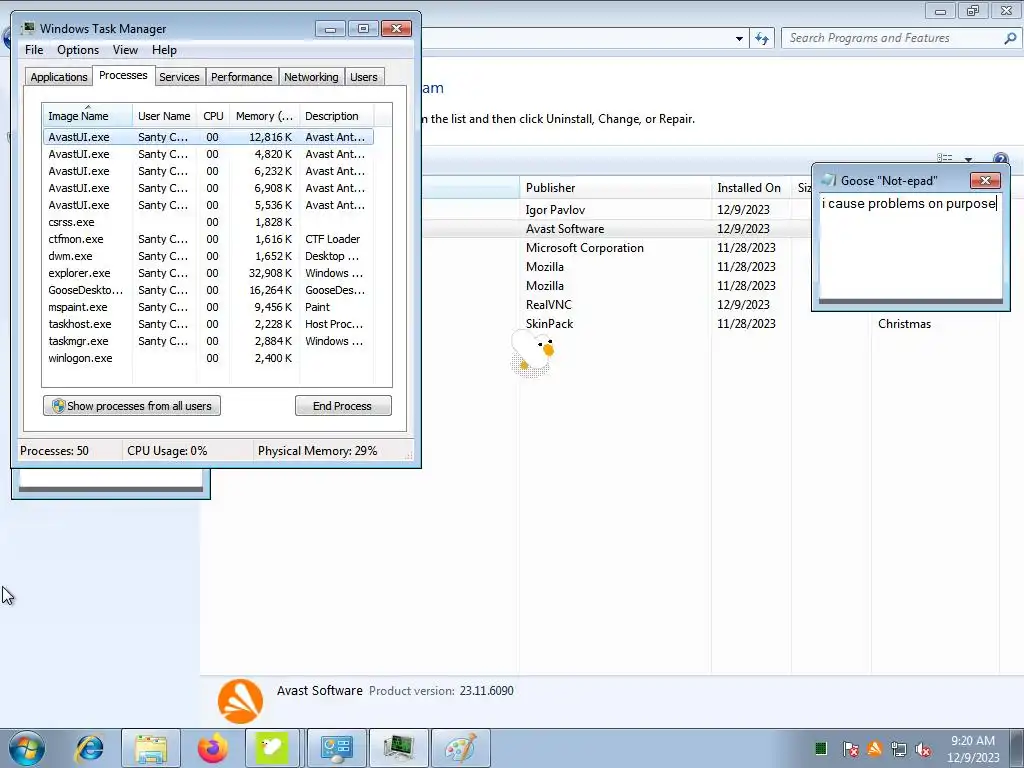Open Options menu in Task Manager

[78, 50]
